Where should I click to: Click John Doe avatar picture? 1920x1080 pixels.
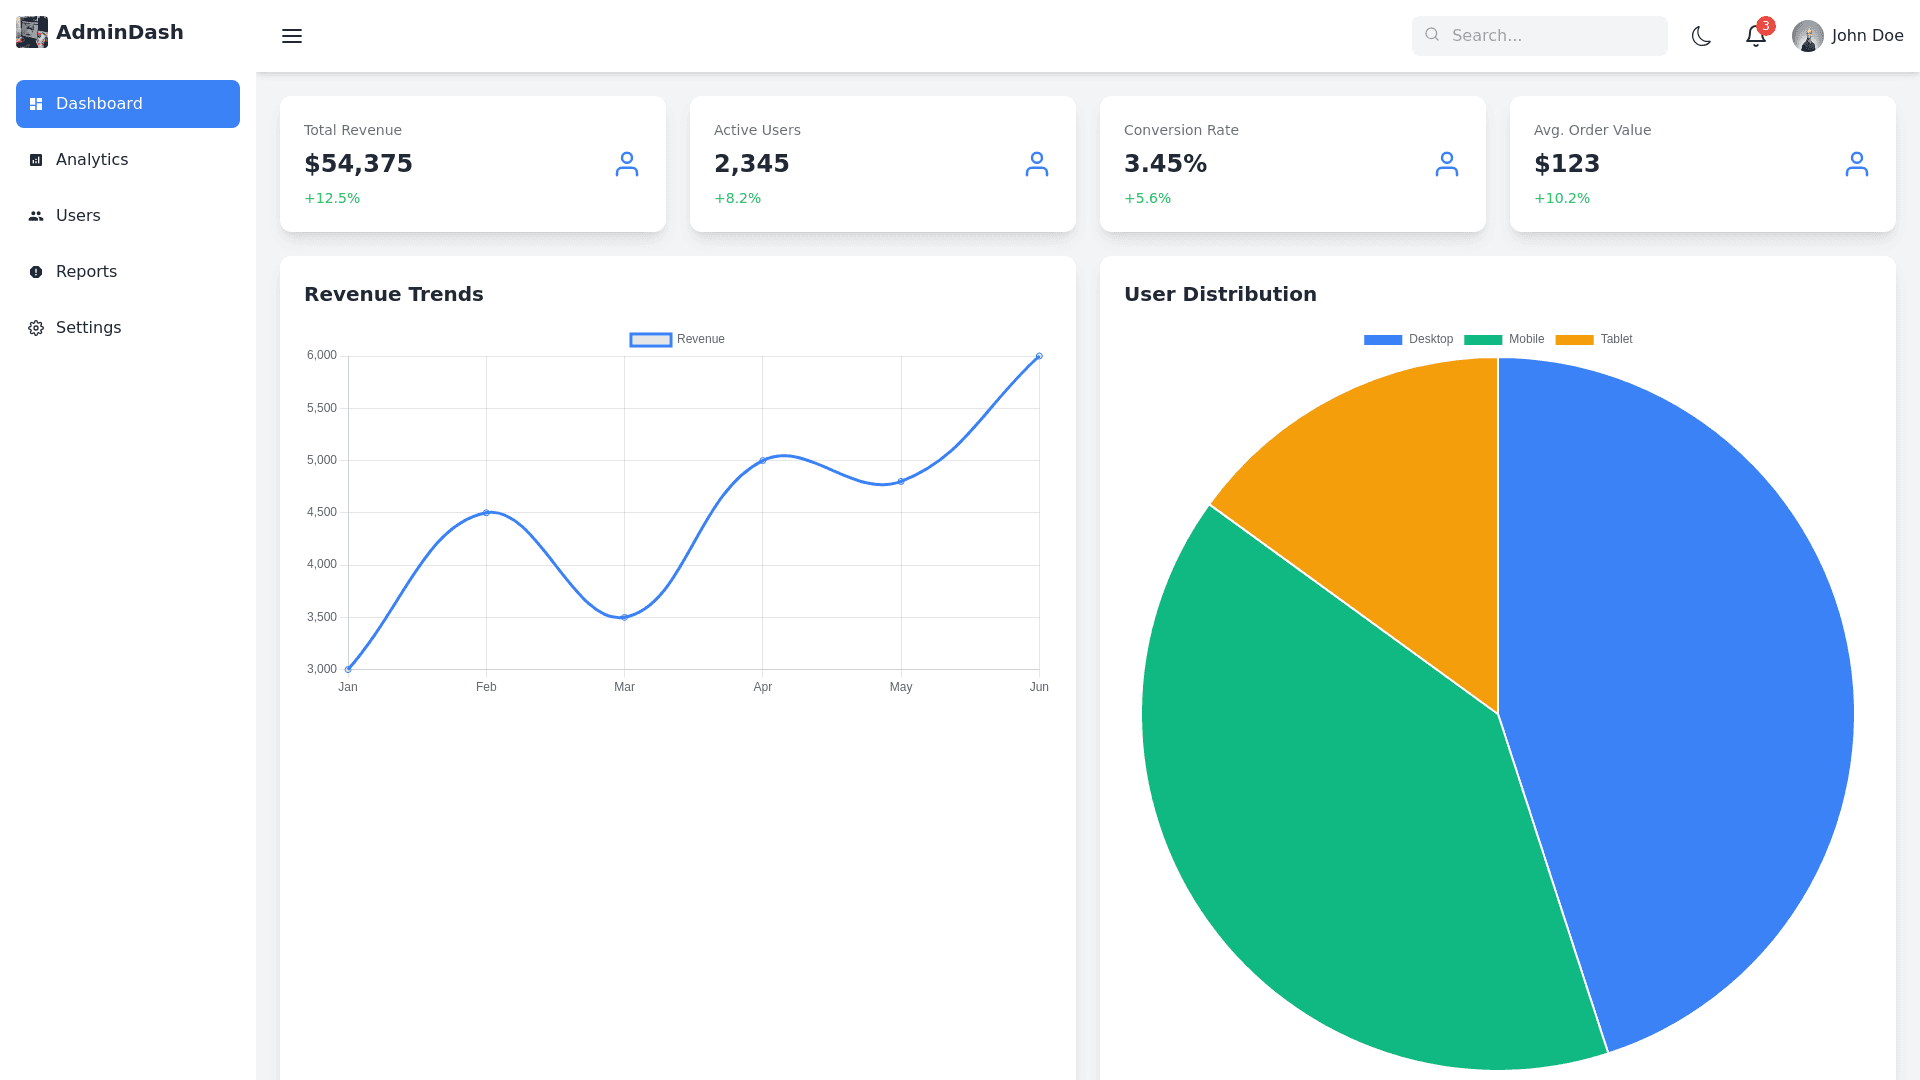point(1807,36)
